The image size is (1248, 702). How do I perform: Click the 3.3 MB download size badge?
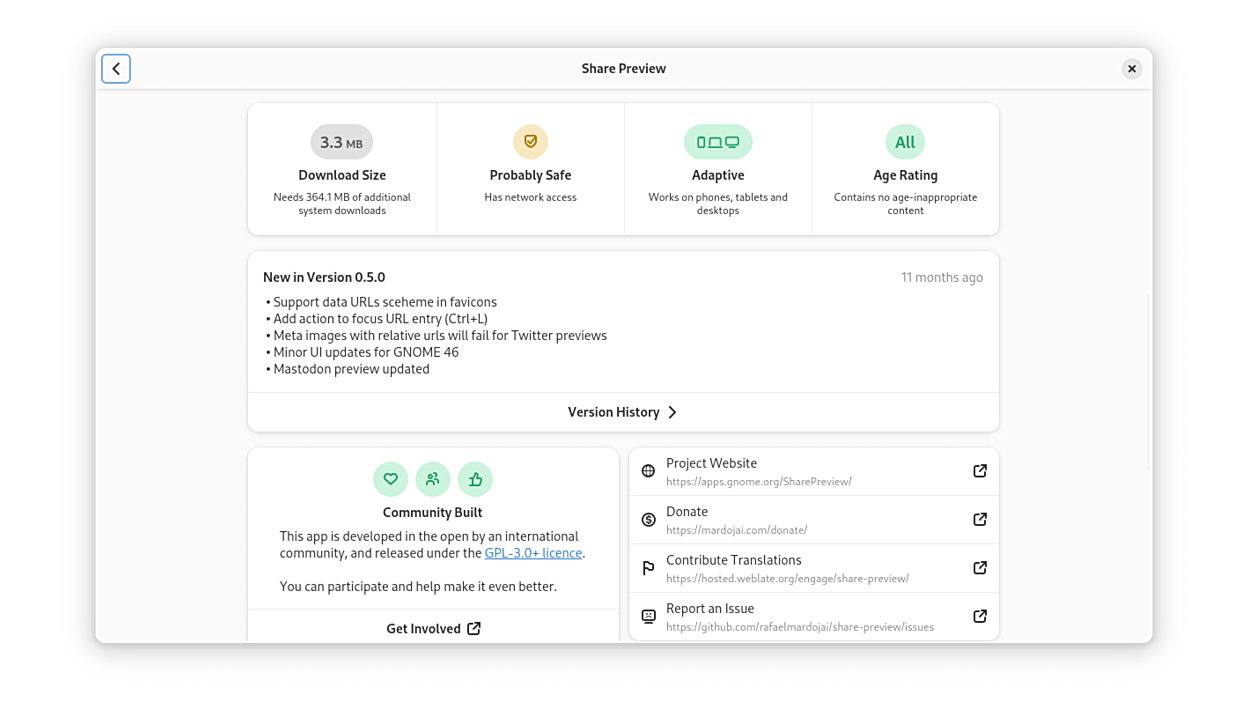[341, 142]
